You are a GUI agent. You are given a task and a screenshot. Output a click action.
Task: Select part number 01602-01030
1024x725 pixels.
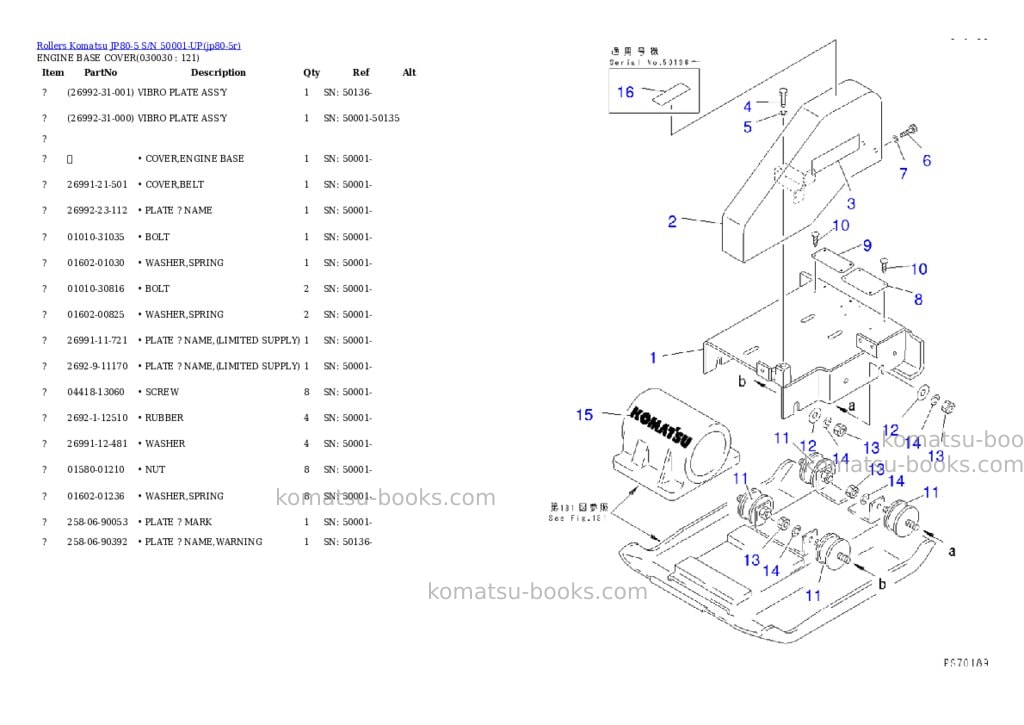[x=95, y=263]
